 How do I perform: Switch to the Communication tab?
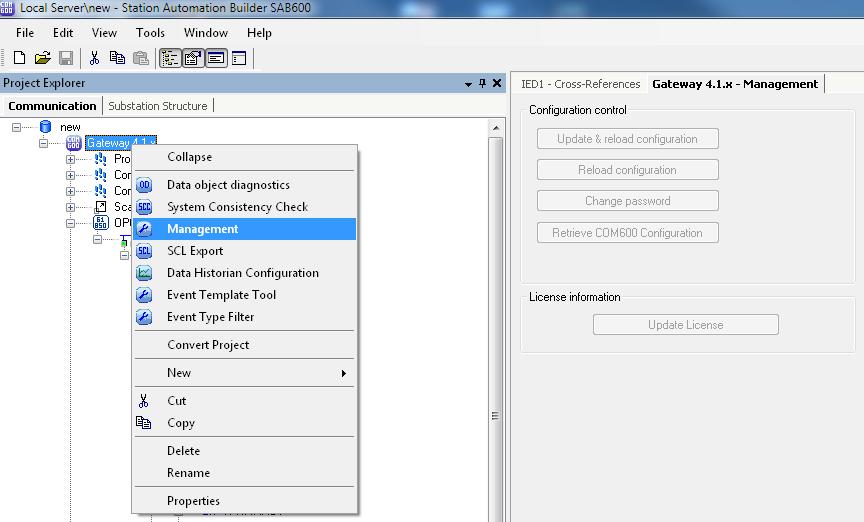[x=52, y=106]
